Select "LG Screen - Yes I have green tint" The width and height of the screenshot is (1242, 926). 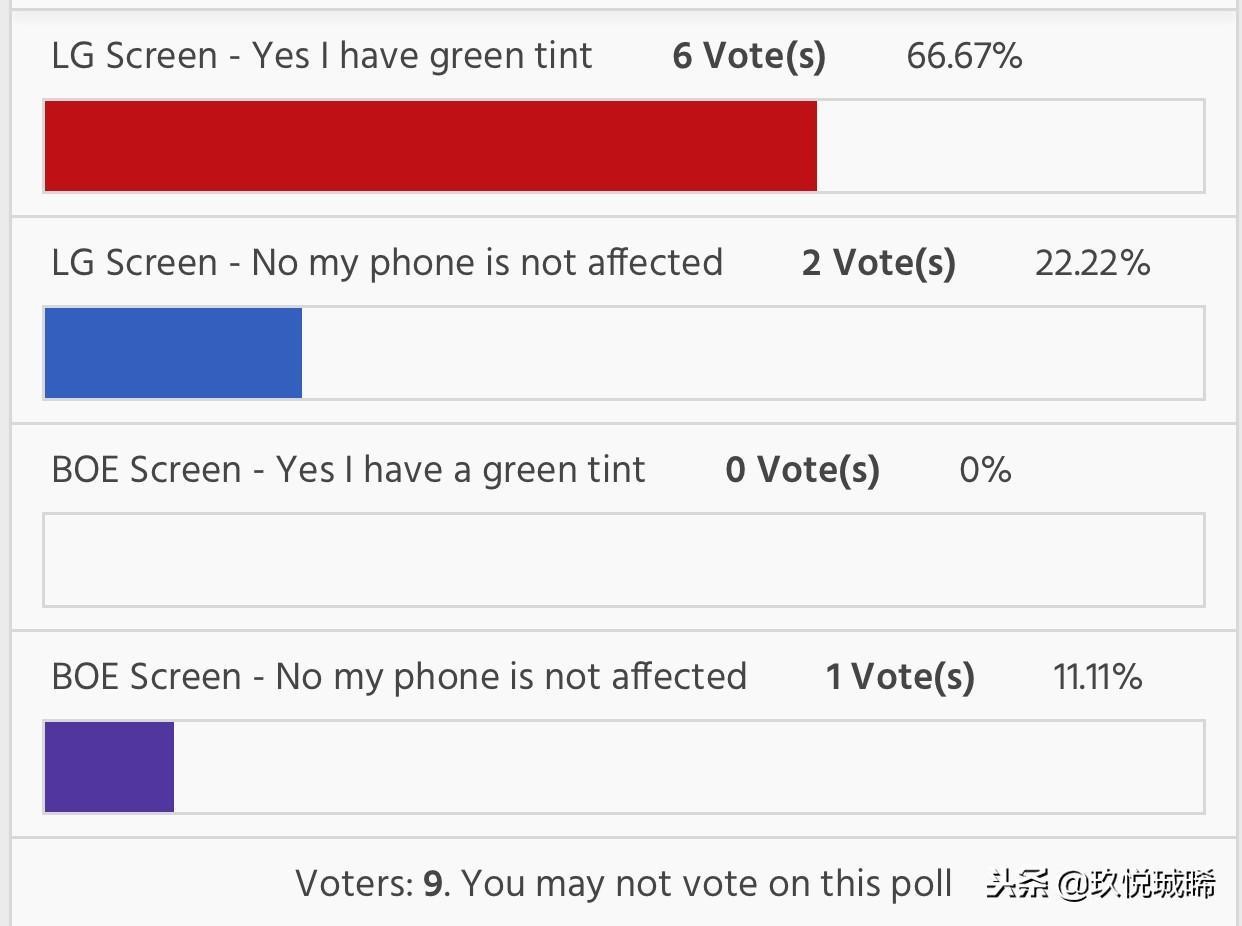tap(321, 56)
